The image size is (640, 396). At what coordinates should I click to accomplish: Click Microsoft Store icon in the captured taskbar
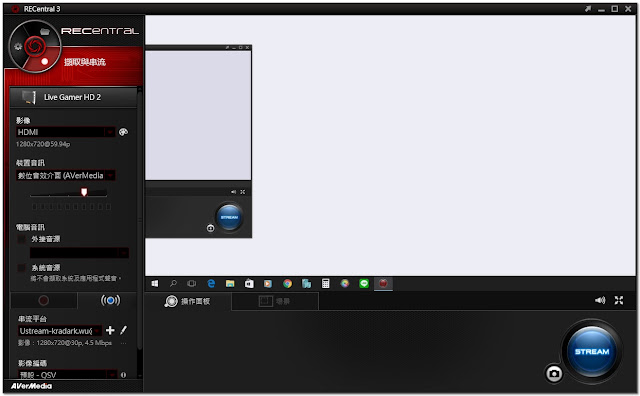[x=249, y=283]
